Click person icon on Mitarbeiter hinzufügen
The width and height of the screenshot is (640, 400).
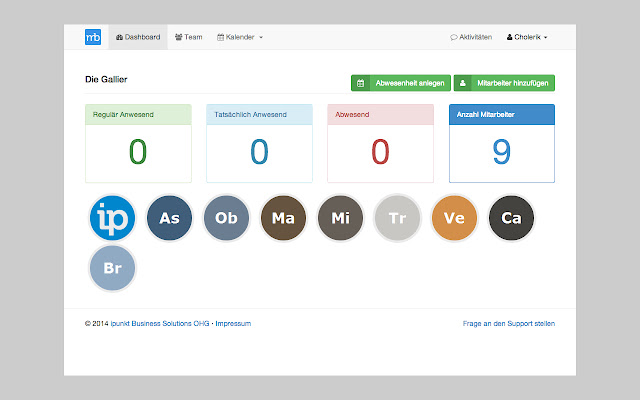point(463,83)
